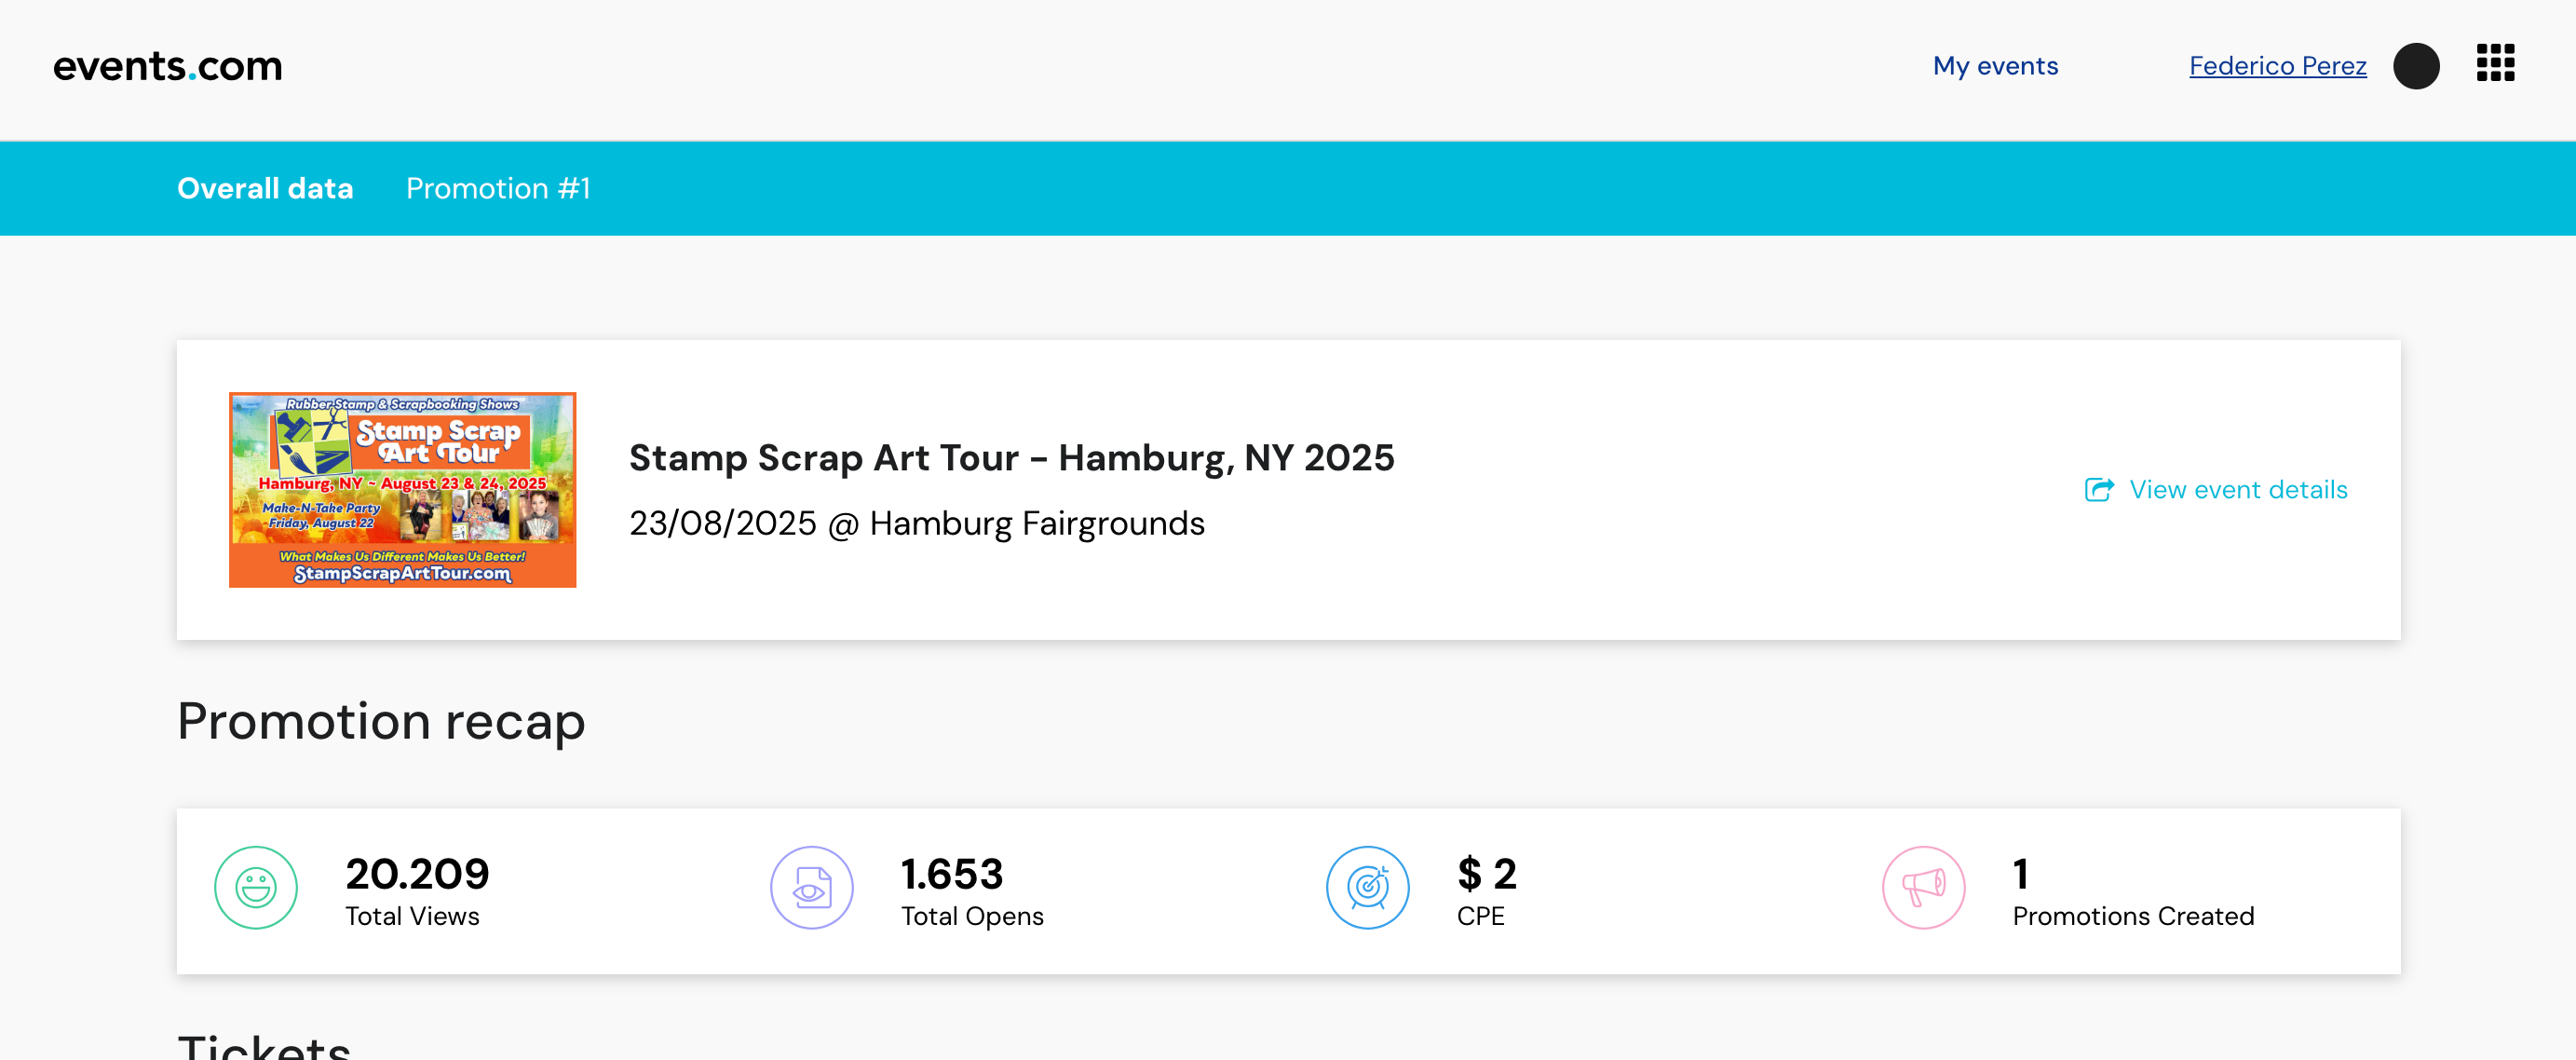Click the $ 2 CPE value
Viewport: 2576px width, 1060px height.
(1486, 874)
